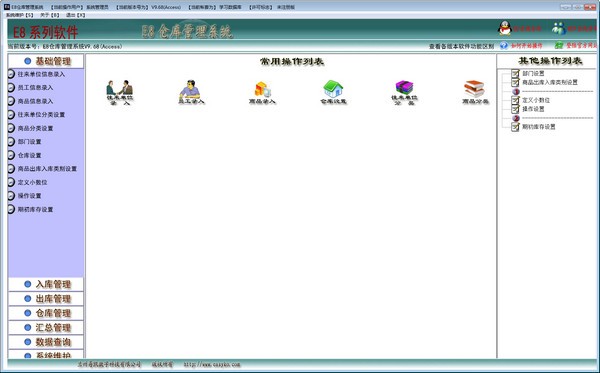
Task: Click the red 如何开始操作 link
Action: 527,46
